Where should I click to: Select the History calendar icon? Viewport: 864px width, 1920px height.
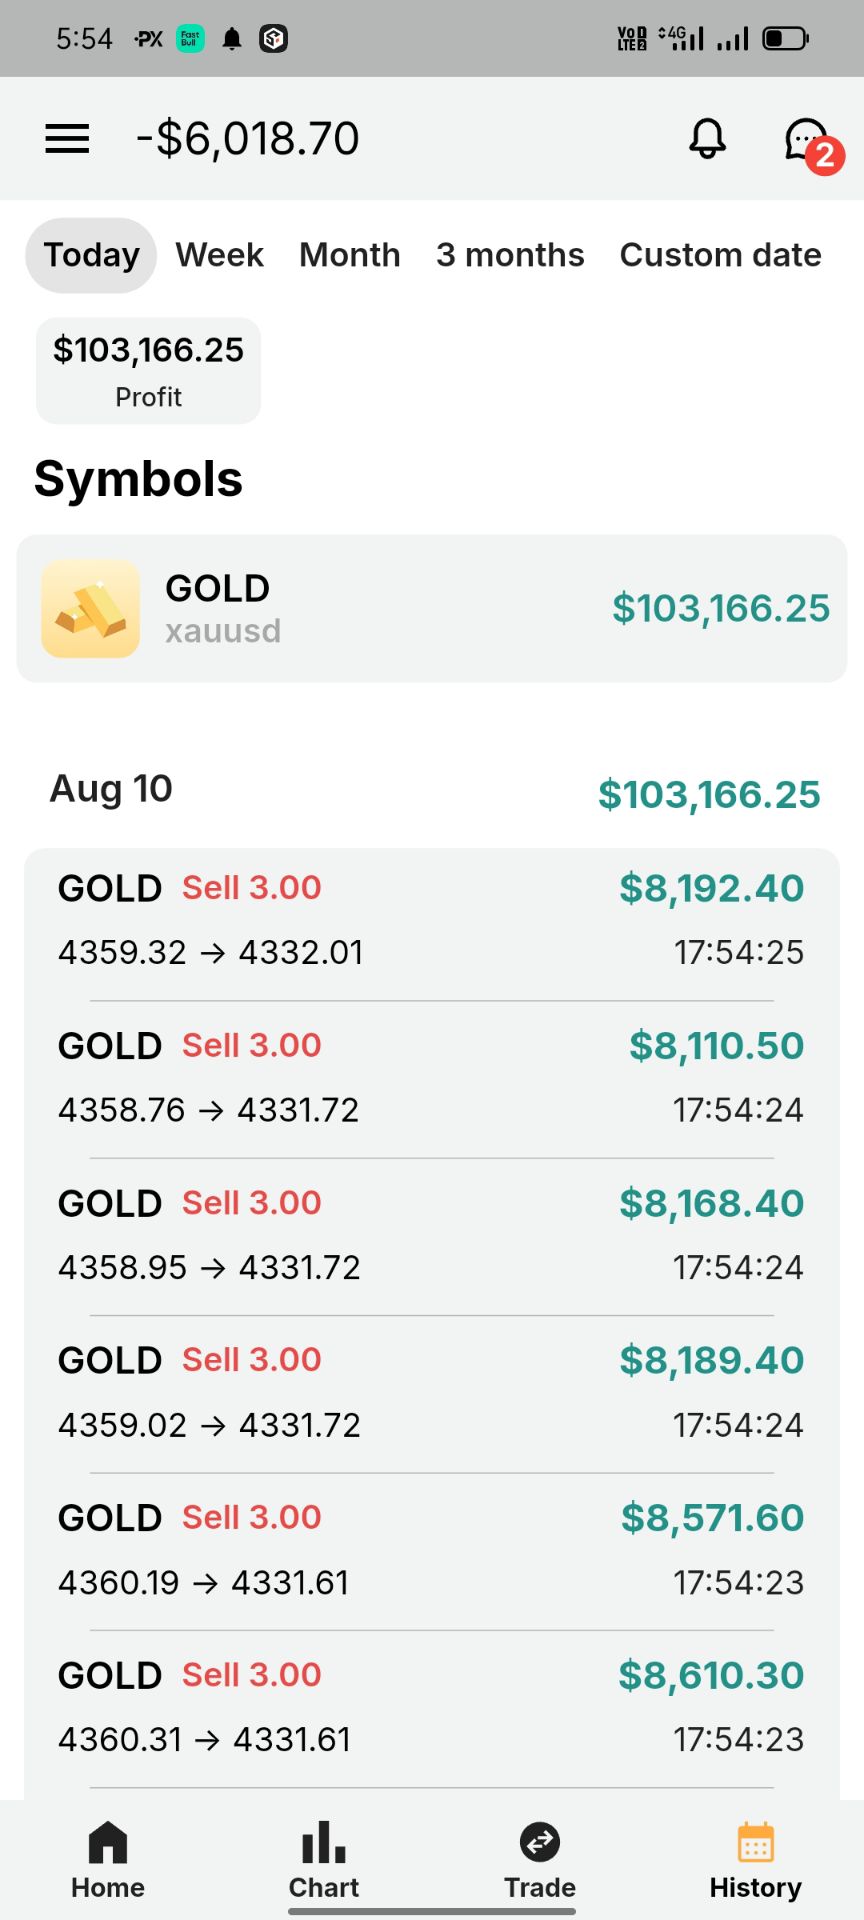756,1842
